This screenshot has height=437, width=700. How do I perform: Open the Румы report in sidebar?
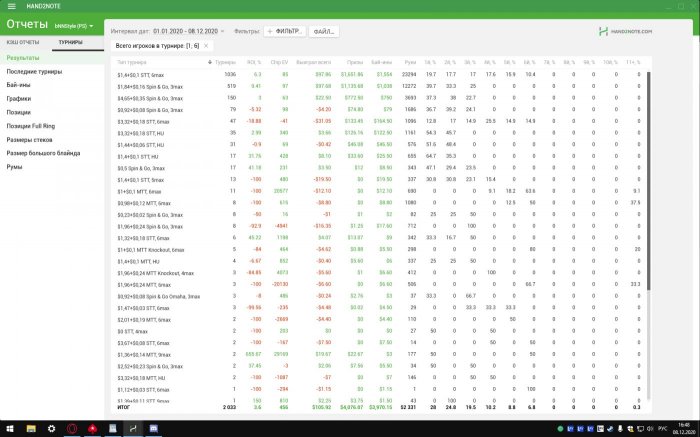[14, 167]
